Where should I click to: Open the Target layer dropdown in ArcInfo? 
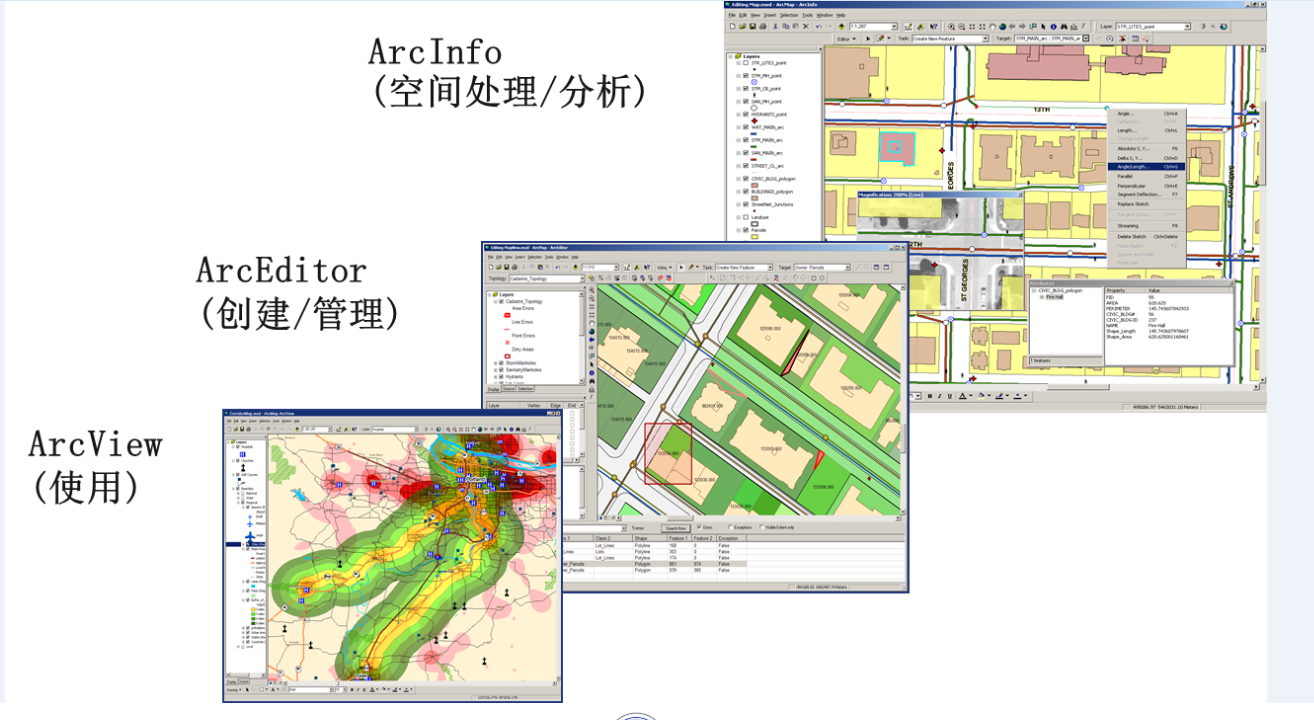(x=1085, y=37)
